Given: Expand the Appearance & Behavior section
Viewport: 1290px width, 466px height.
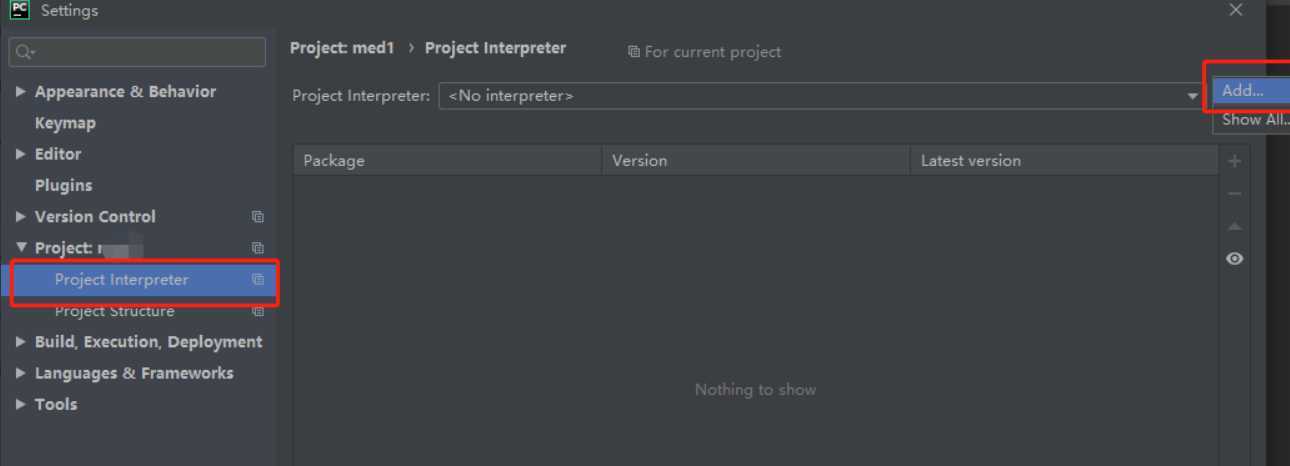Looking at the screenshot, I should pos(21,91).
